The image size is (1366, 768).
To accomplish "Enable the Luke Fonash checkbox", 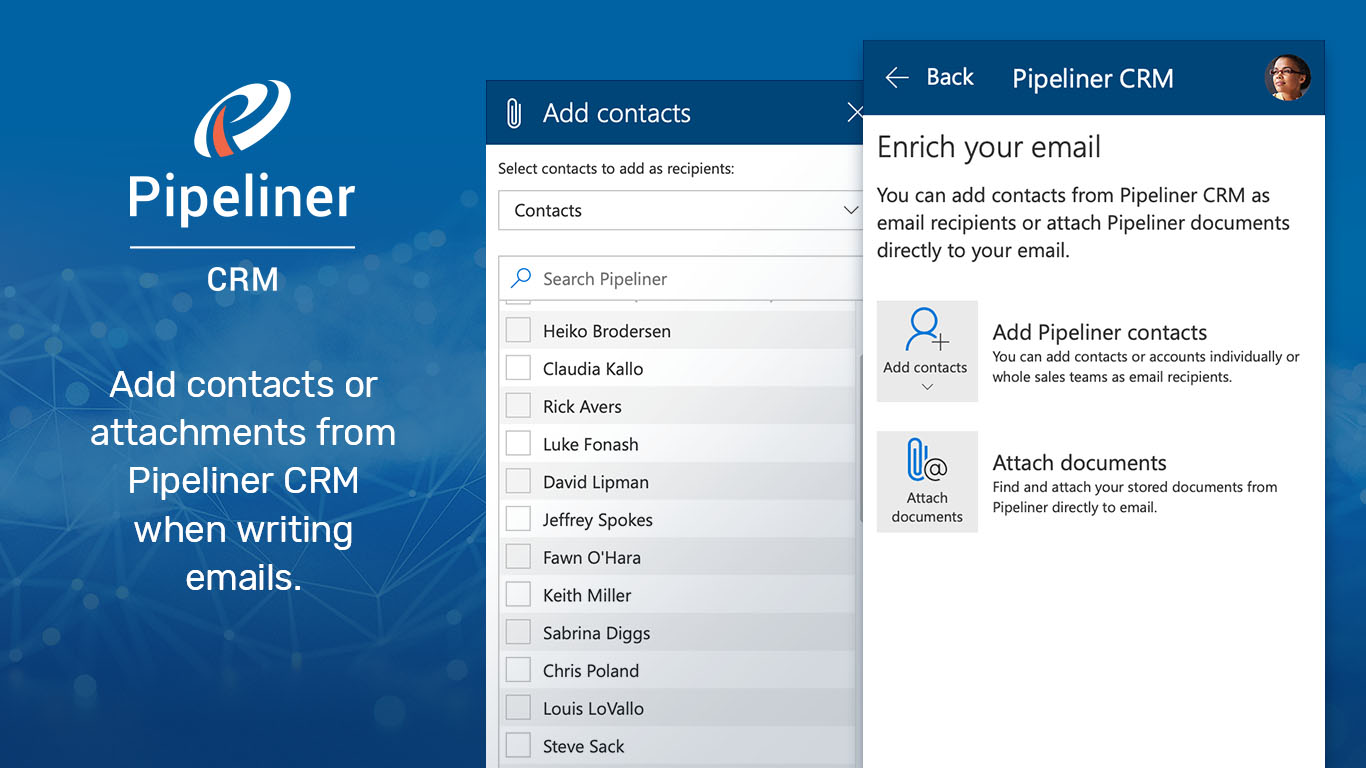I will [518, 444].
